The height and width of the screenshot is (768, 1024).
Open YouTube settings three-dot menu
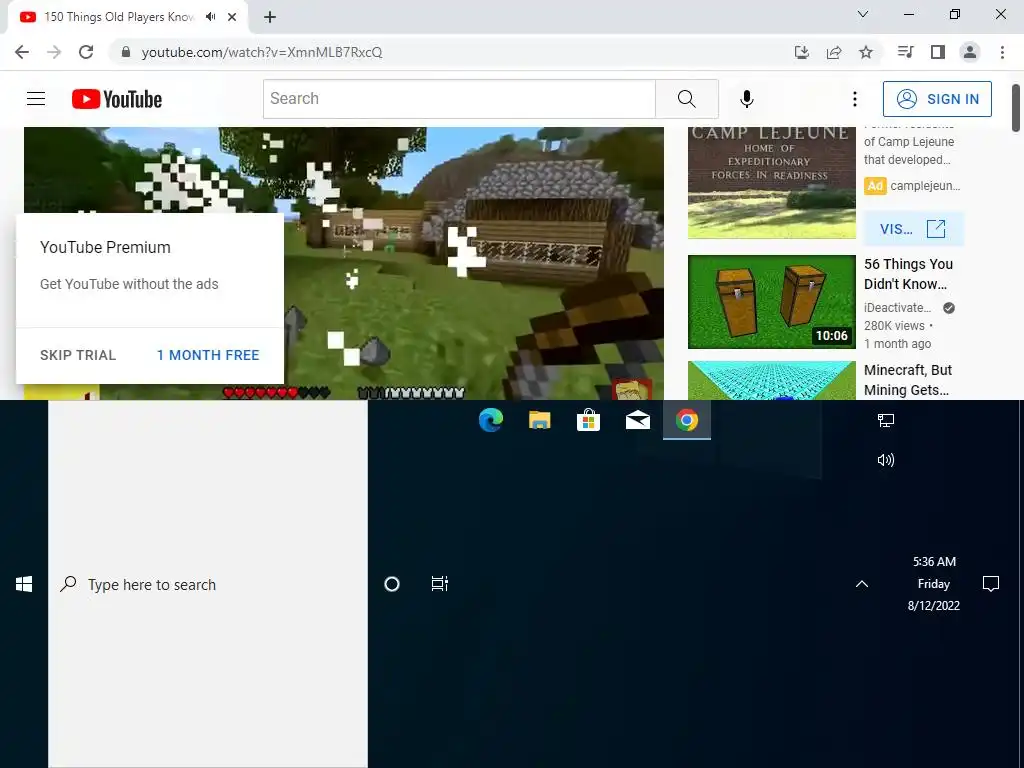855,99
